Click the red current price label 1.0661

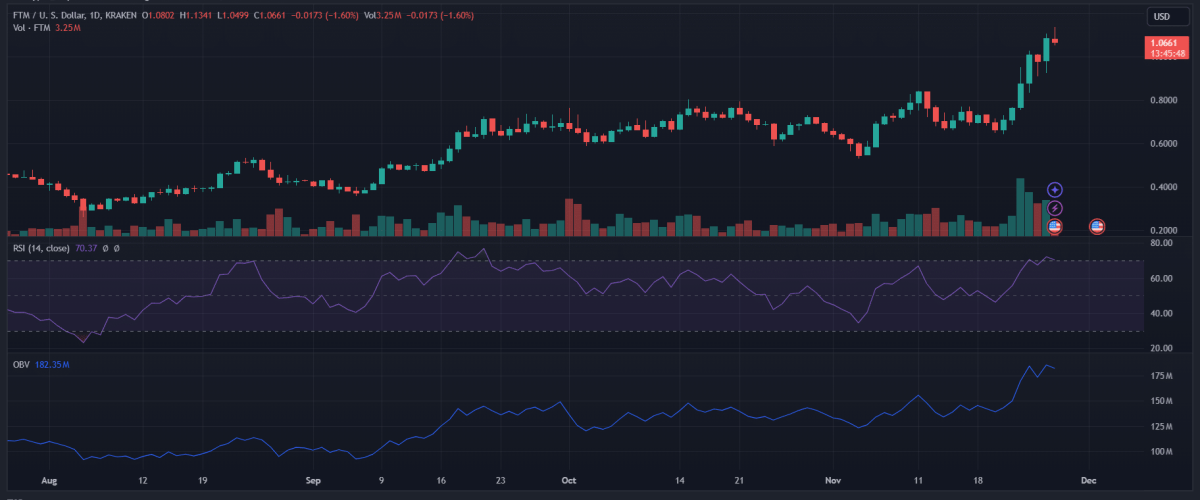(1162, 43)
